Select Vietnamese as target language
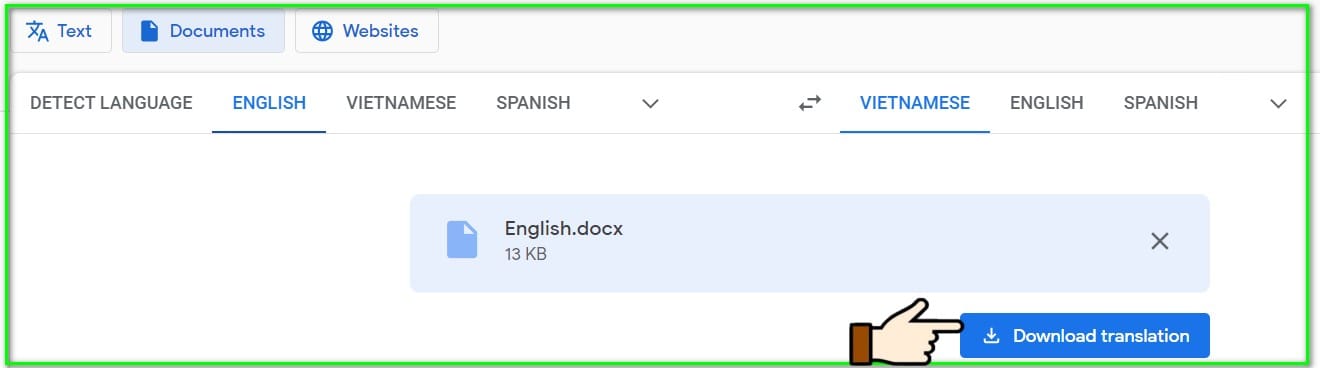1320x368 pixels. 914,103
